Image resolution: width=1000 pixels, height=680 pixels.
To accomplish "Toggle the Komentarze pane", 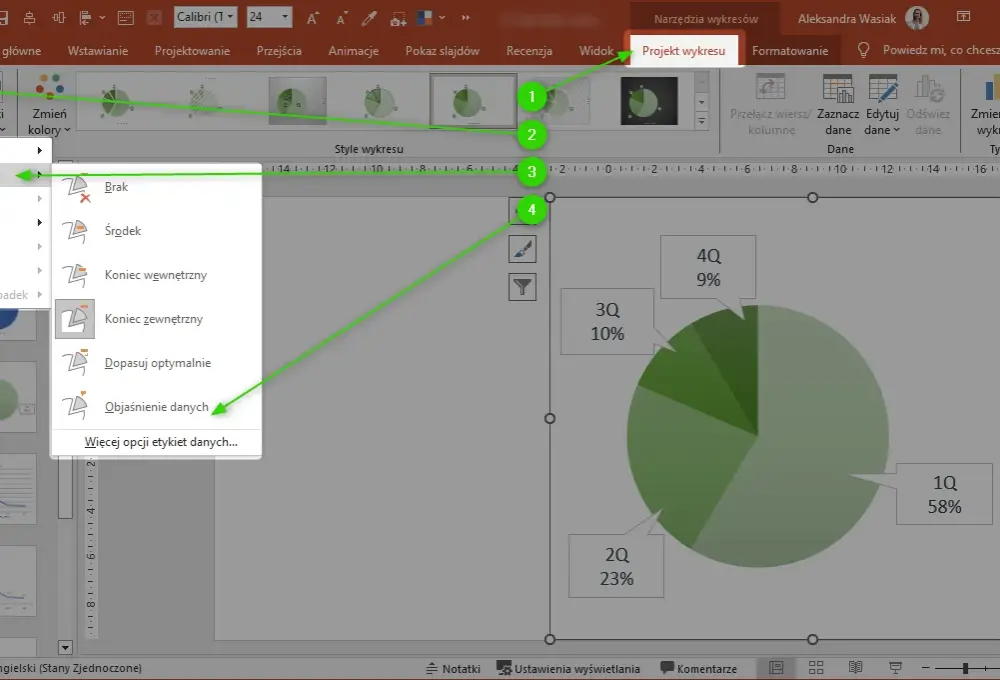I will (x=699, y=669).
